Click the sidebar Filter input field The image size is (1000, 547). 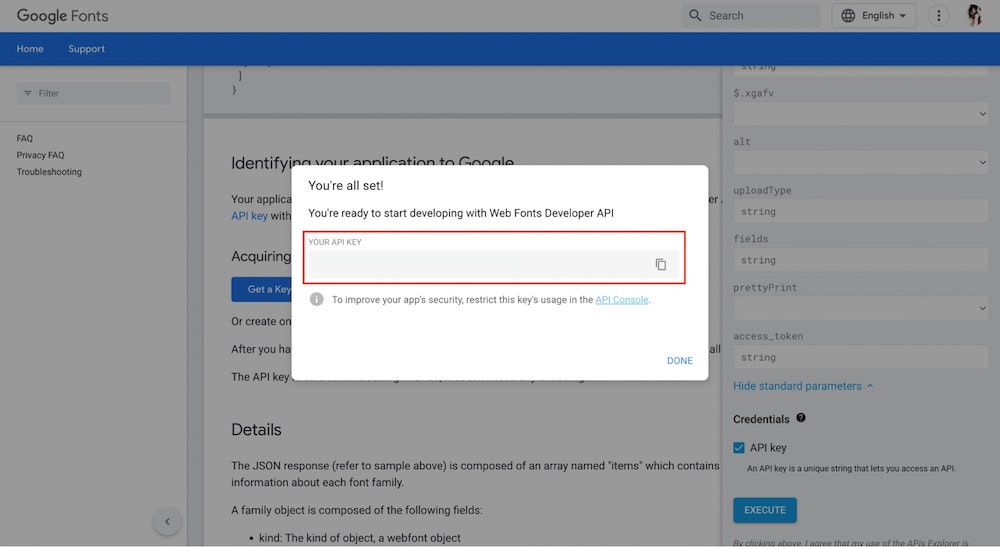(93, 93)
